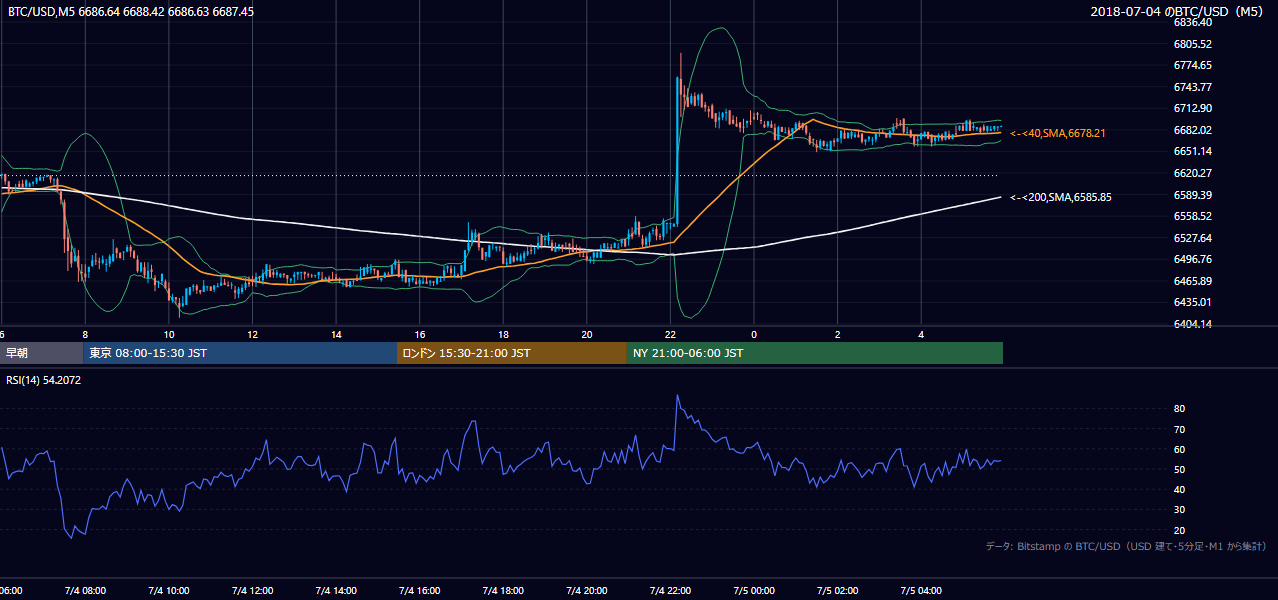Image resolution: width=1278 pixels, height=600 pixels.
Task: Click the 7/4 22:00 time axis label
Action: point(670,591)
